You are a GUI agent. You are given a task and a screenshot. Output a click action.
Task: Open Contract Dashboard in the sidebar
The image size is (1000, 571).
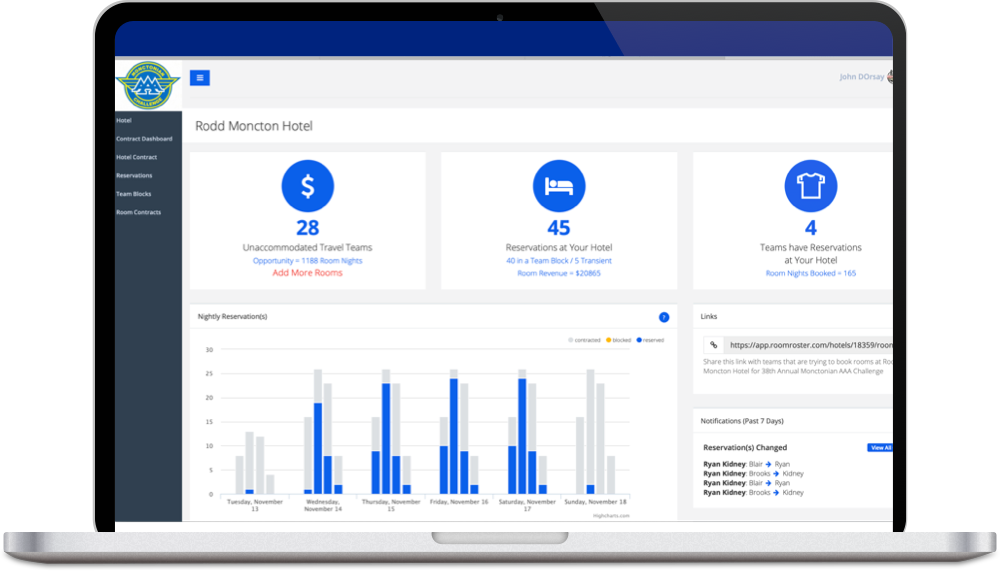144,138
